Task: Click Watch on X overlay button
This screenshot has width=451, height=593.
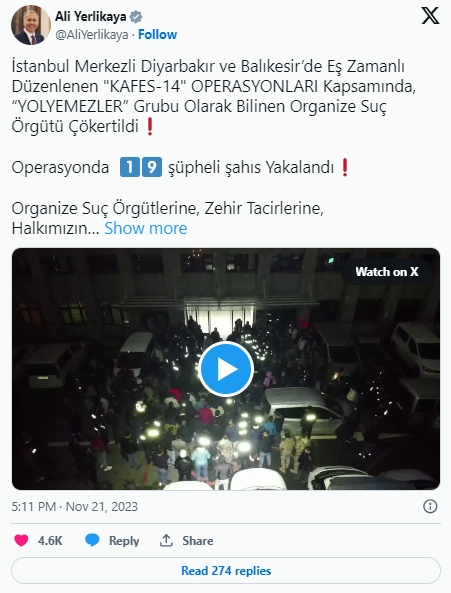Action: tap(387, 272)
